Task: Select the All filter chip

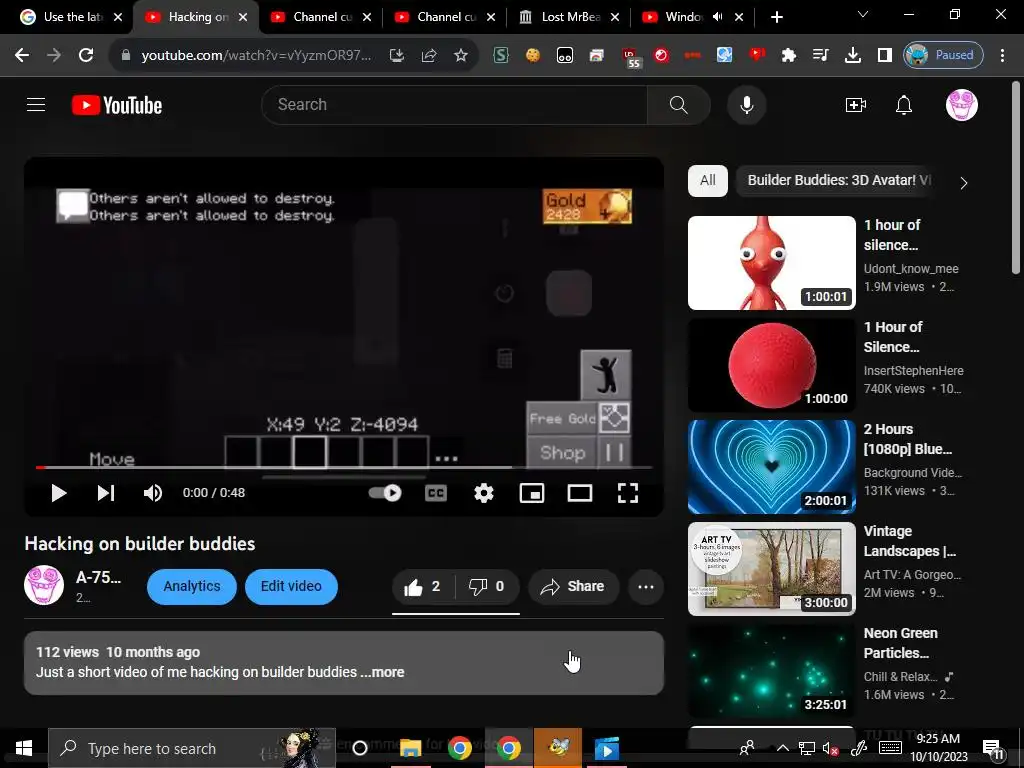Action: [x=708, y=181]
